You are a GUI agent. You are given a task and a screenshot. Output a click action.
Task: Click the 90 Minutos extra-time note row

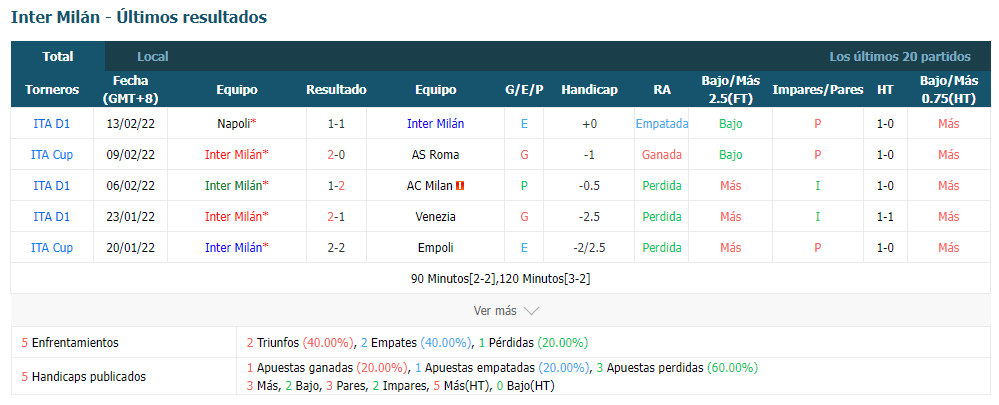[x=500, y=279]
